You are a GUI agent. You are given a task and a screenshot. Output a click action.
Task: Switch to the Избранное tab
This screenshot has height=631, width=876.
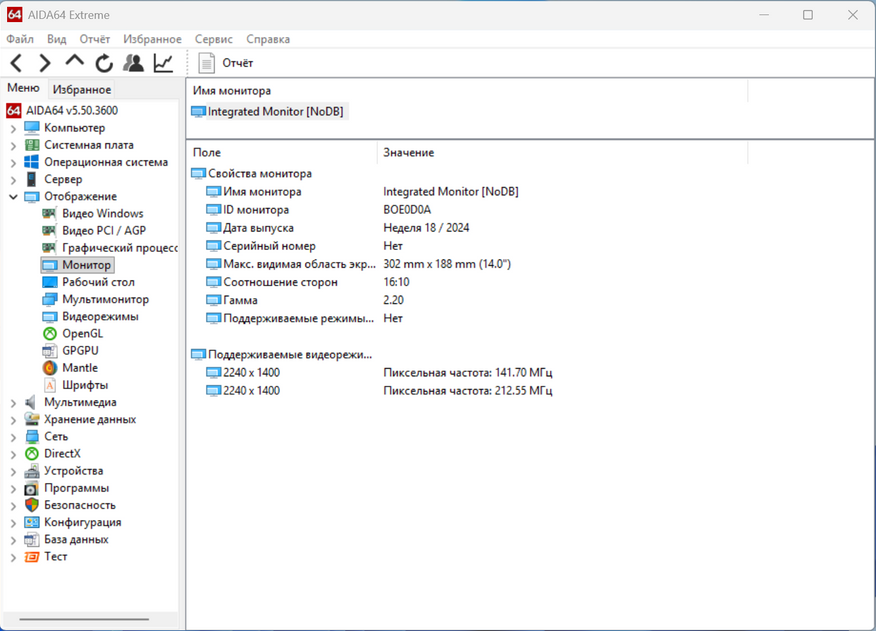pos(82,89)
